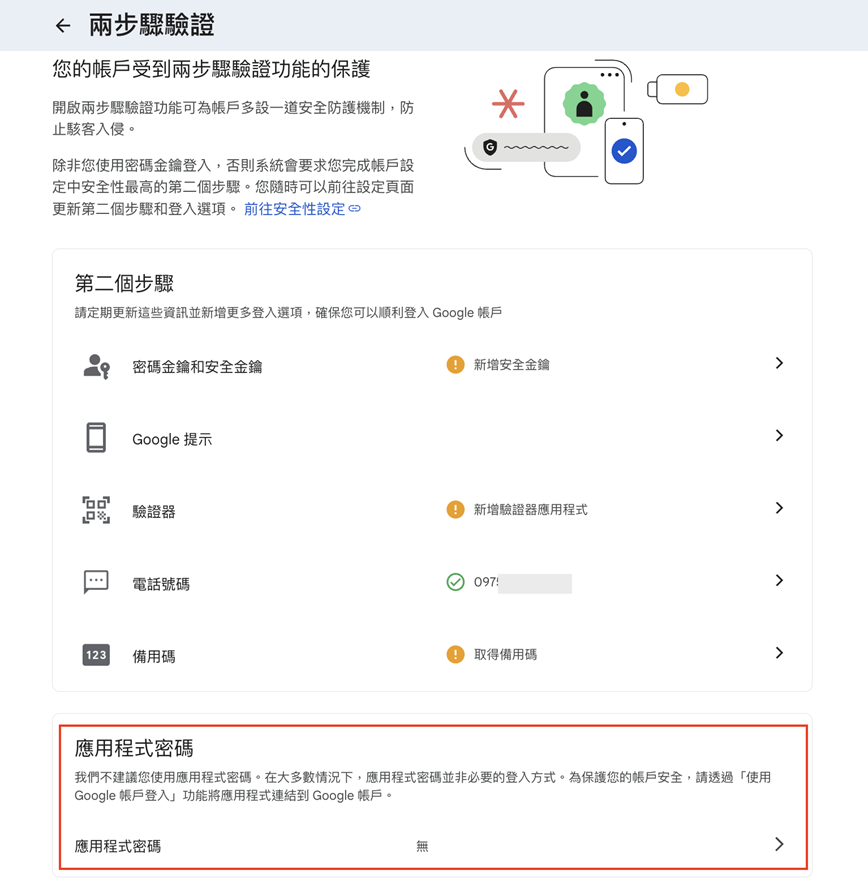Click the phone icon for Google 提示

(x=96, y=438)
